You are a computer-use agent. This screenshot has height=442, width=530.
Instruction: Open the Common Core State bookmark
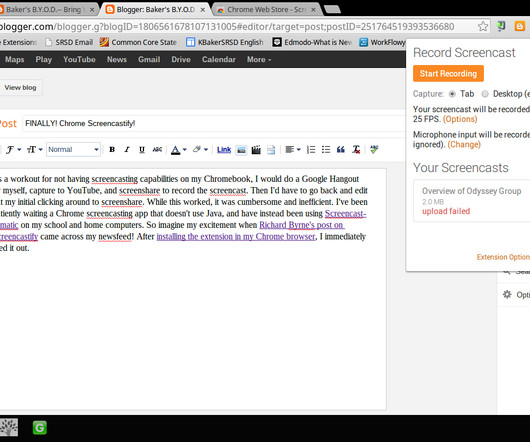click(138, 42)
